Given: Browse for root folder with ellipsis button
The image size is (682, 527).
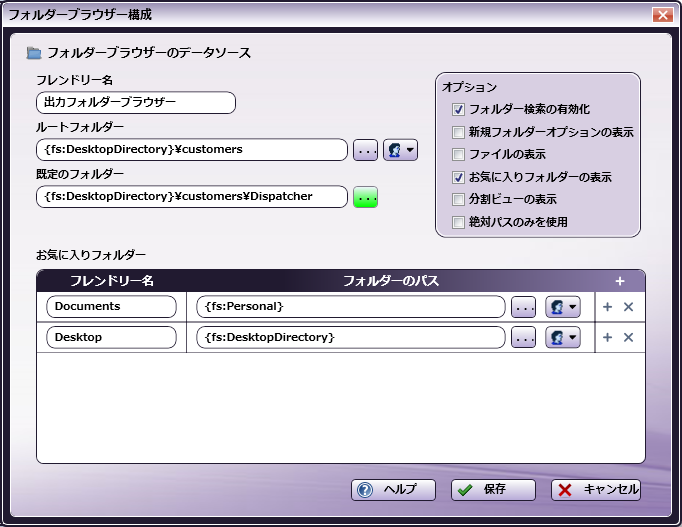Looking at the screenshot, I should (365, 150).
